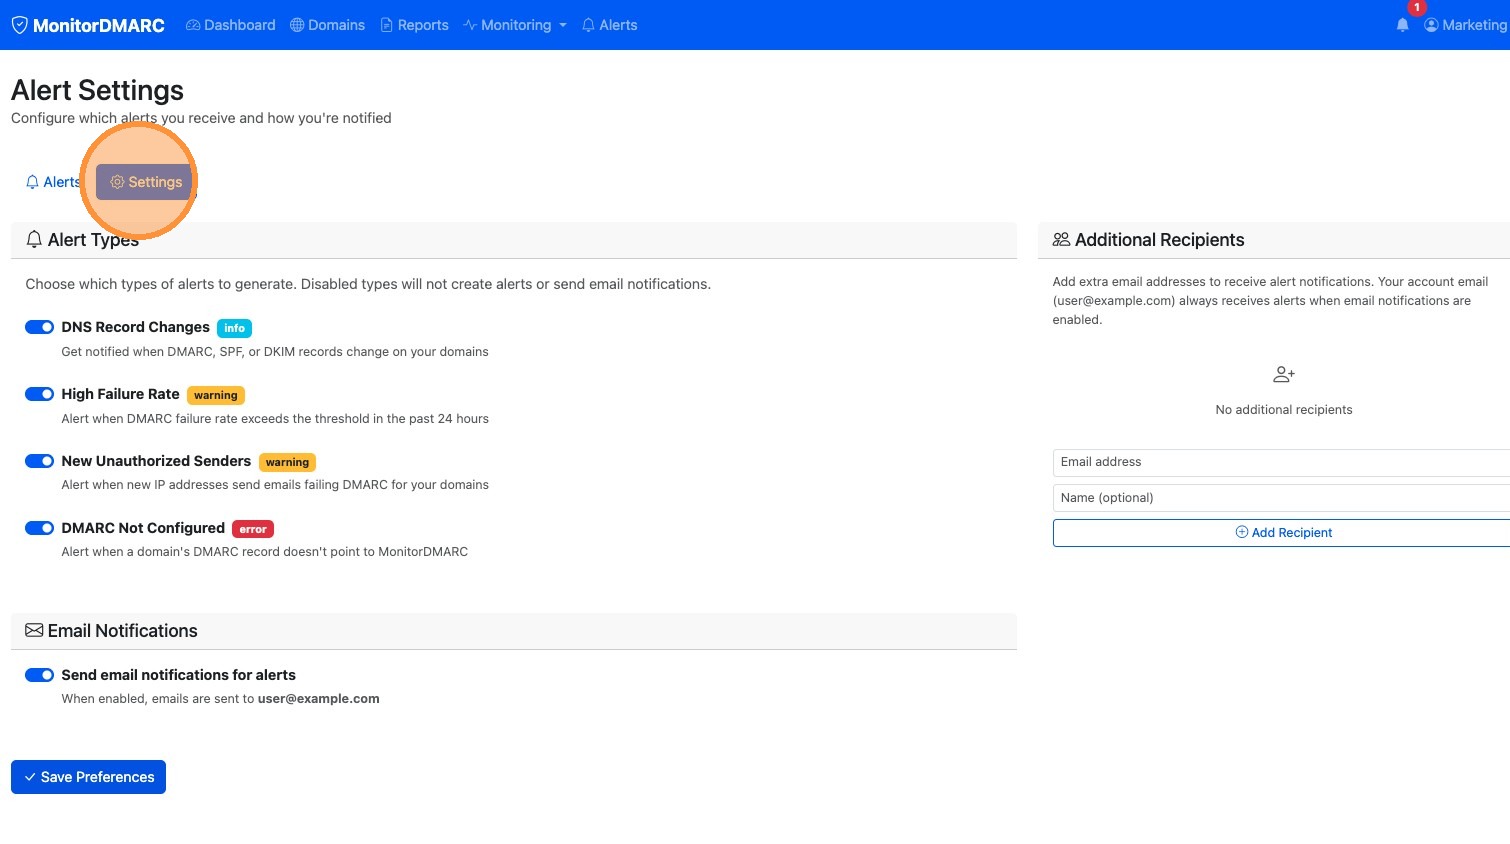Click the error badge next to DMARC Not Configured
The width and height of the screenshot is (1510, 844).
253,529
